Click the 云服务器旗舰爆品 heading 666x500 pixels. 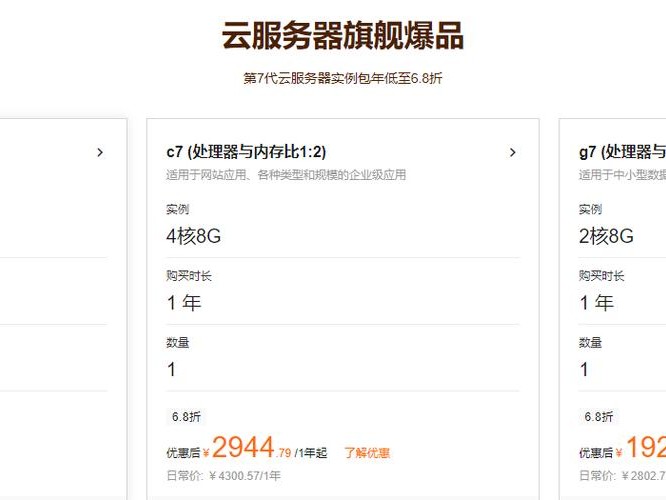342,36
